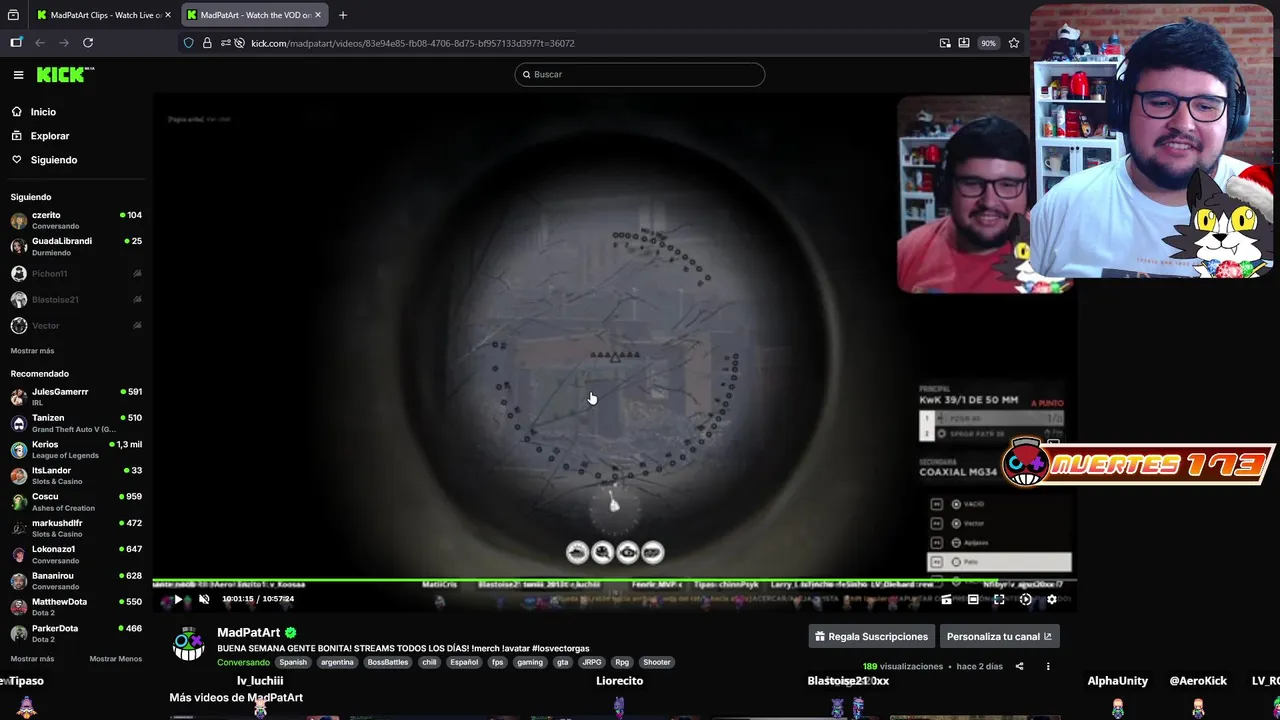Open Explorar in the sidebar
The height and width of the screenshot is (720, 1280).
(x=50, y=136)
